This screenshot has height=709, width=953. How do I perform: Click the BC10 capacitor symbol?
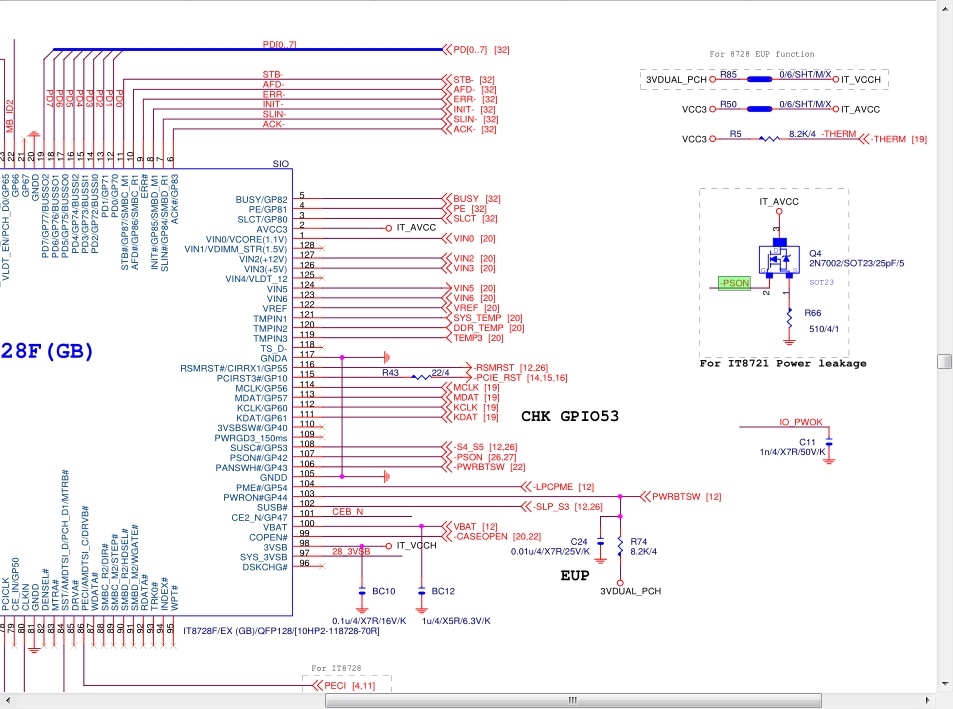point(362,591)
